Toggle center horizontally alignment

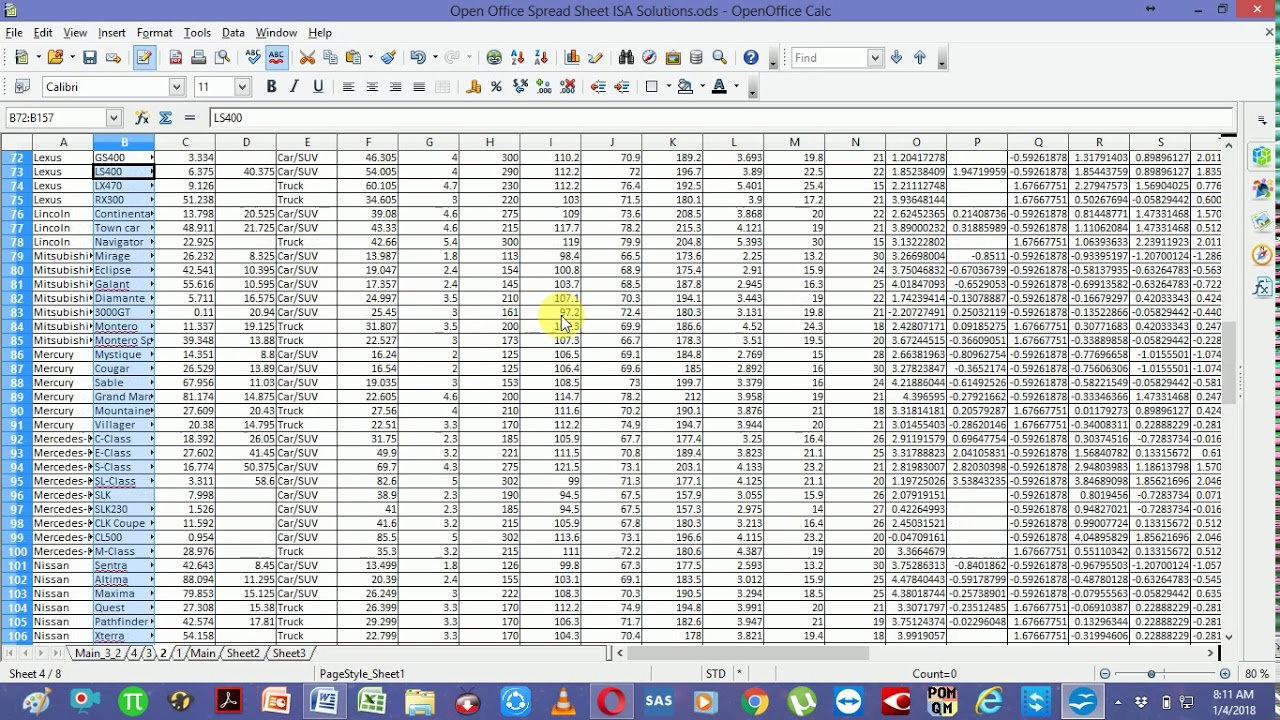[372, 87]
